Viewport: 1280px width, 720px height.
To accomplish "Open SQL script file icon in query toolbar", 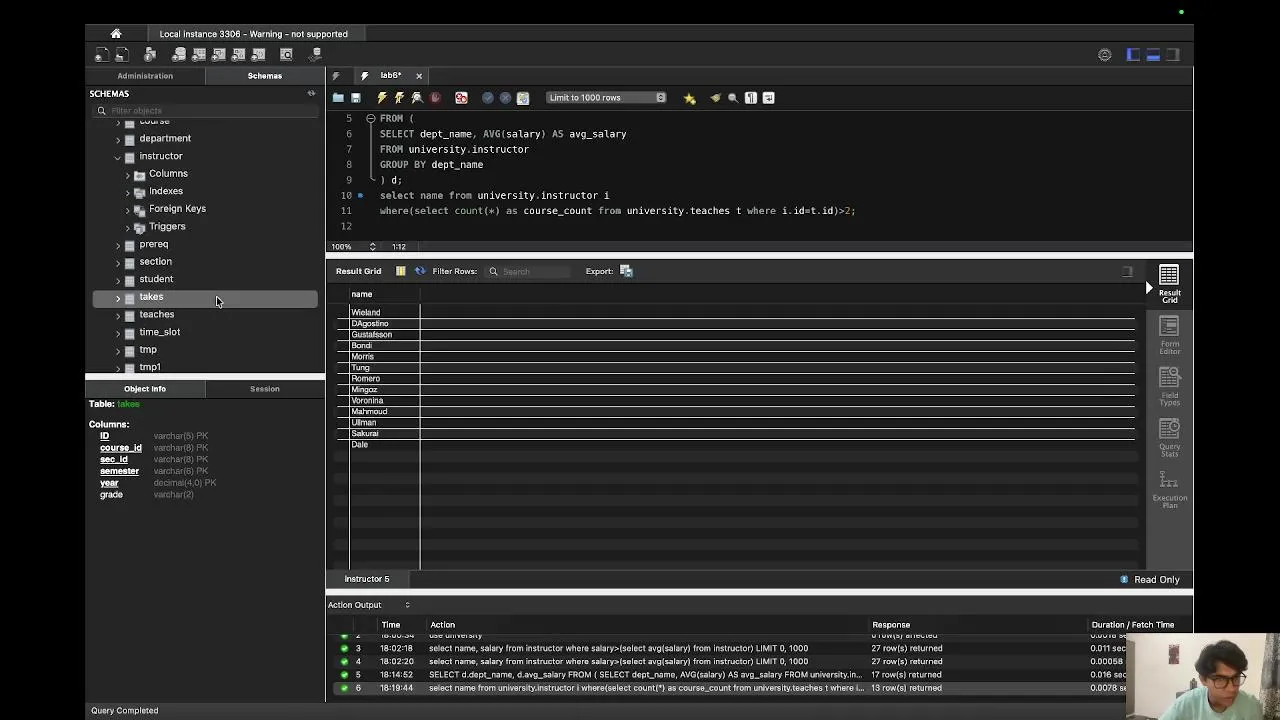I will click(x=338, y=98).
